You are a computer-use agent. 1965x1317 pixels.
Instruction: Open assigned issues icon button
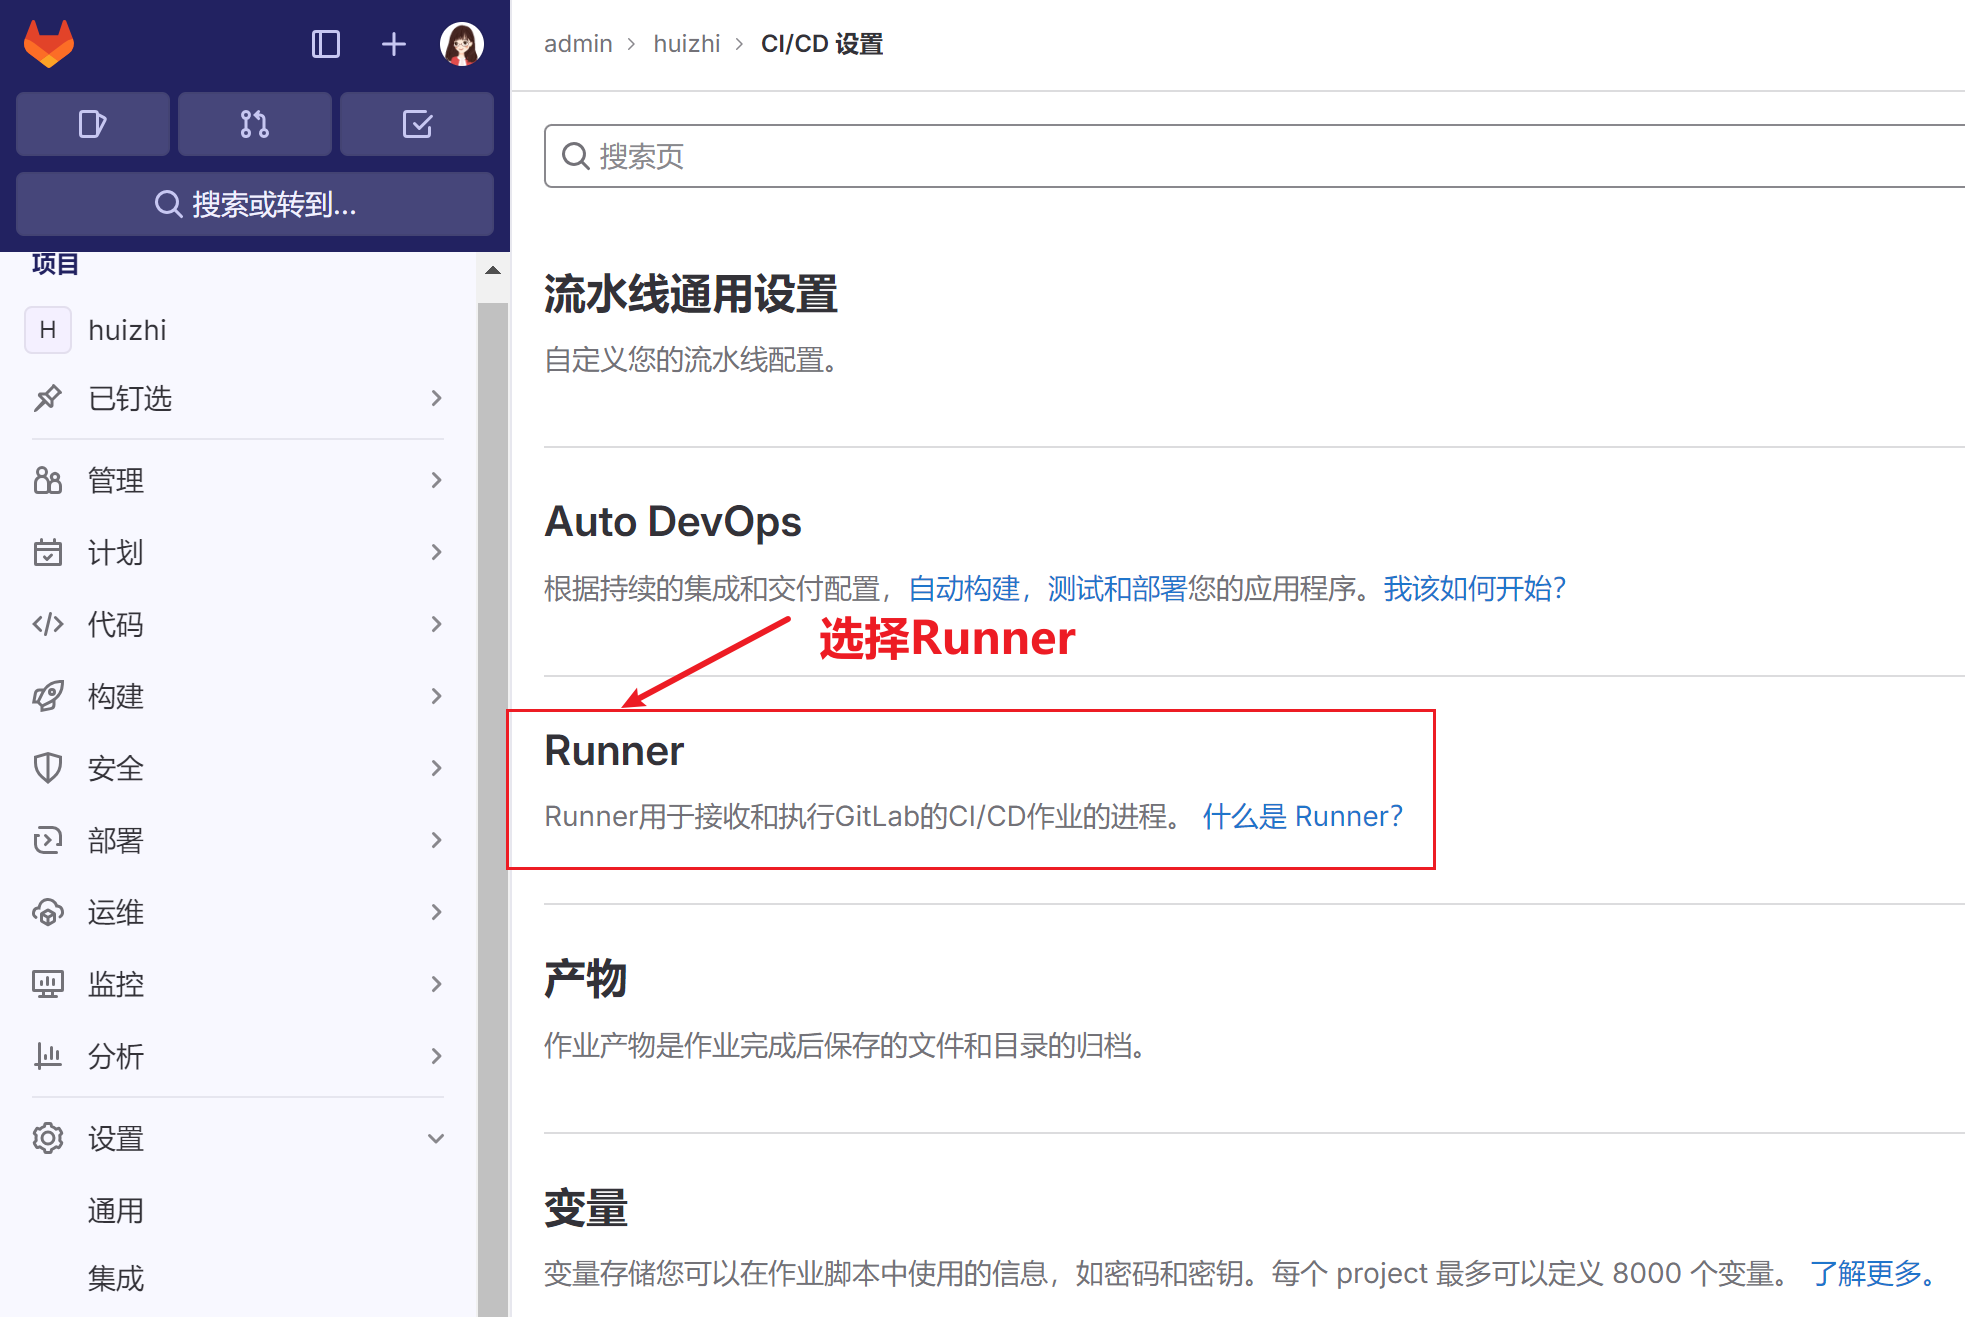93,124
